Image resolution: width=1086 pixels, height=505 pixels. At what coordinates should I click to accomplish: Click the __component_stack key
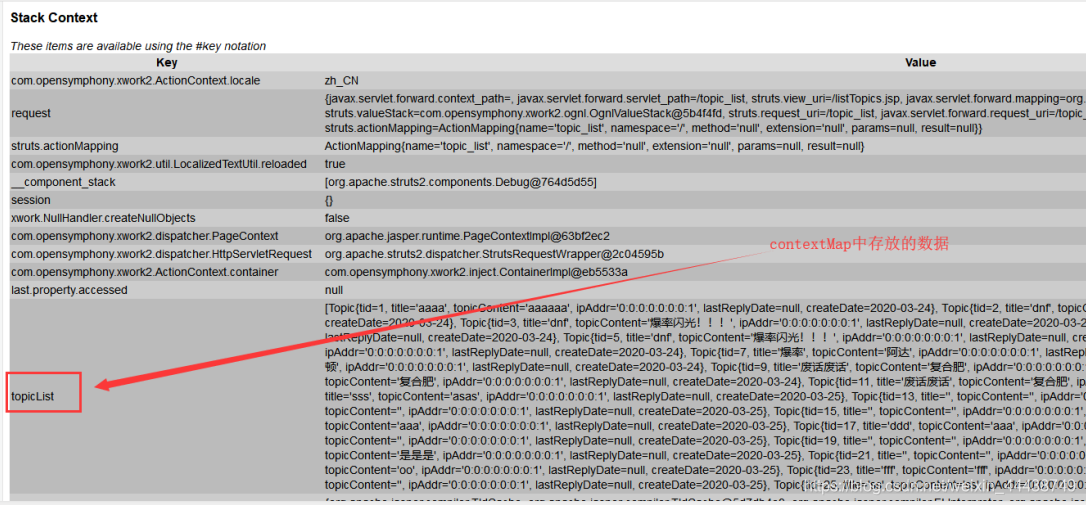(x=63, y=182)
